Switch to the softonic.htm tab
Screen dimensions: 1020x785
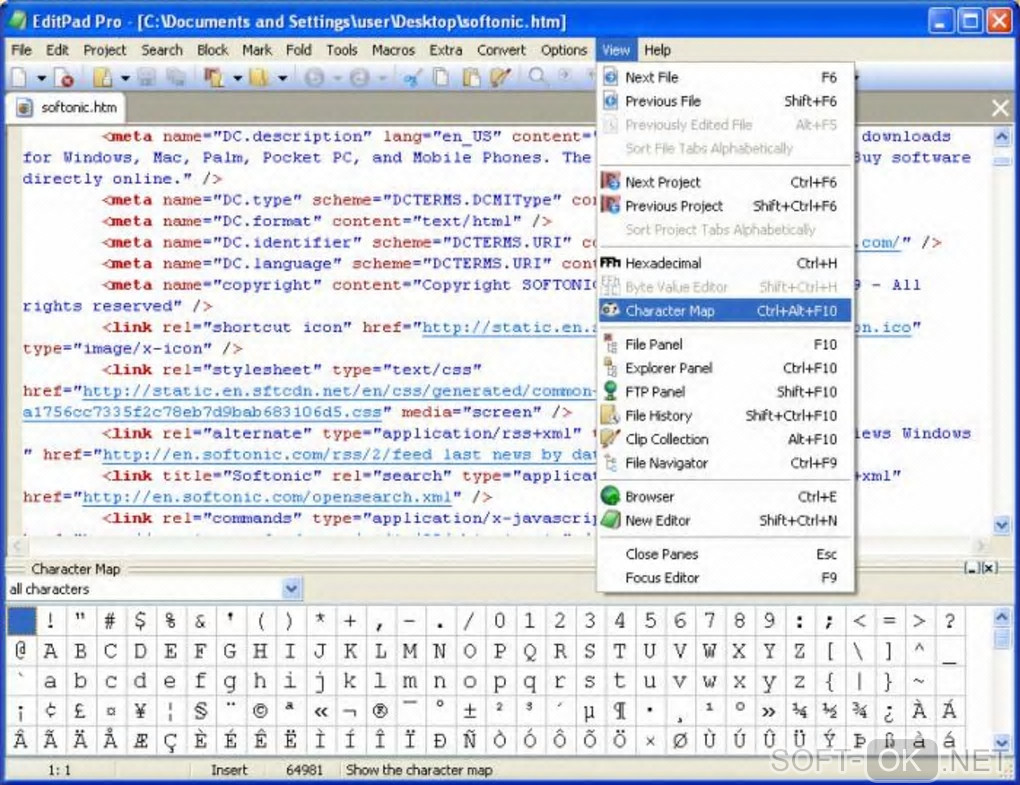(x=66, y=107)
